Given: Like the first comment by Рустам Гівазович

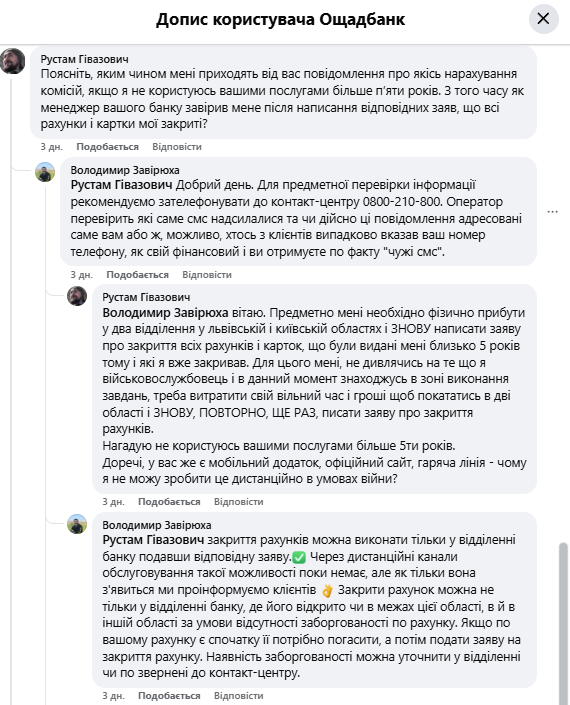Looking at the screenshot, I should tap(107, 147).
